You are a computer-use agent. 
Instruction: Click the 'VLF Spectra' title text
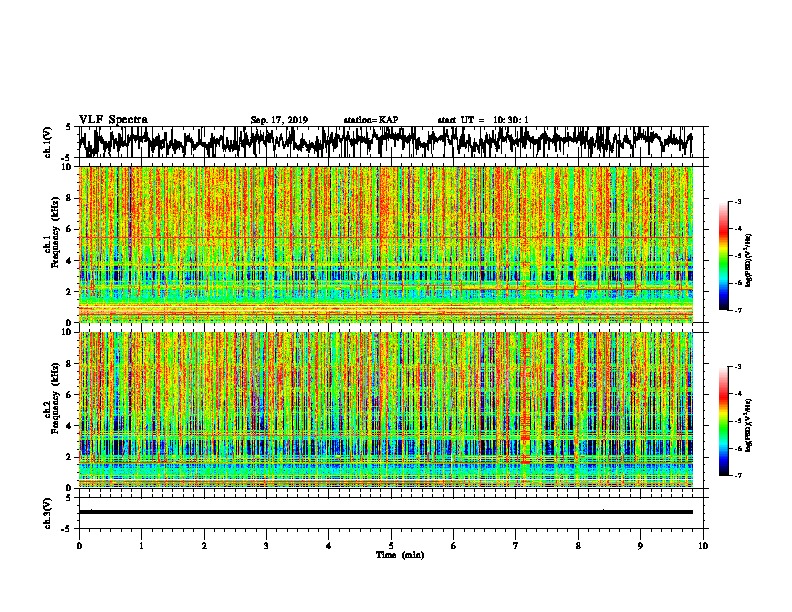click(113, 120)
